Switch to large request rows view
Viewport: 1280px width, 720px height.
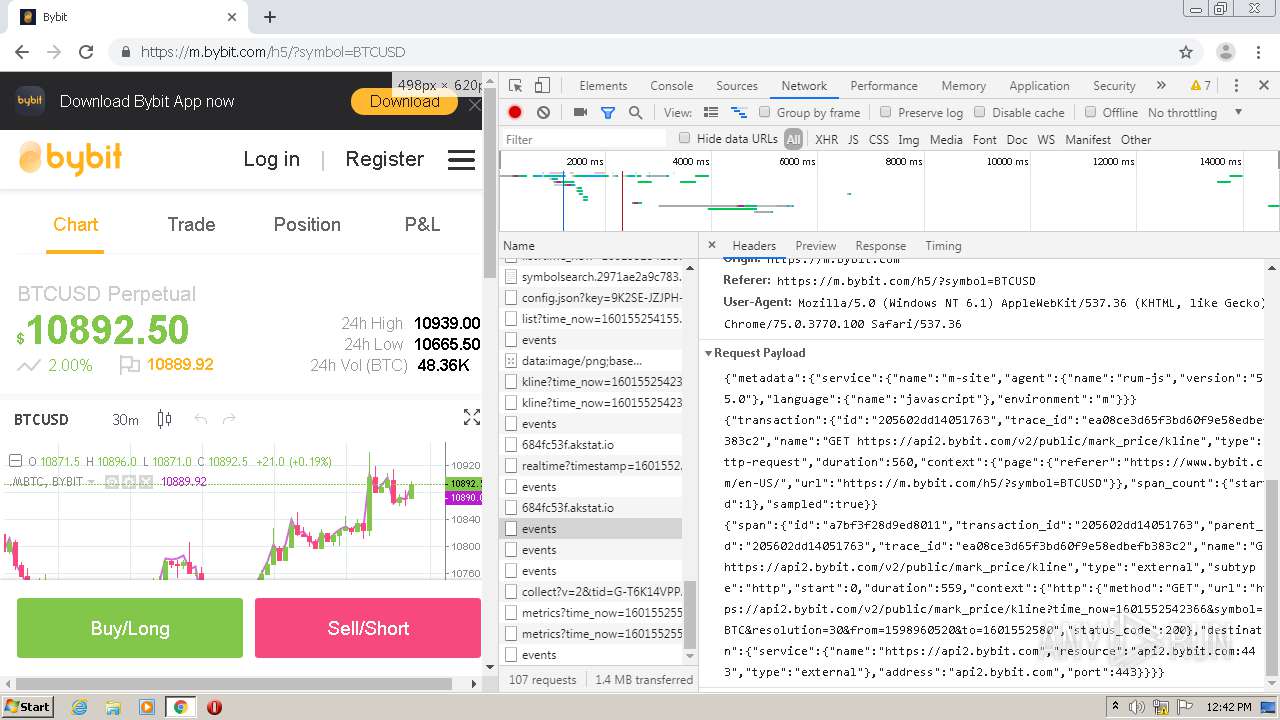point(711,113)
